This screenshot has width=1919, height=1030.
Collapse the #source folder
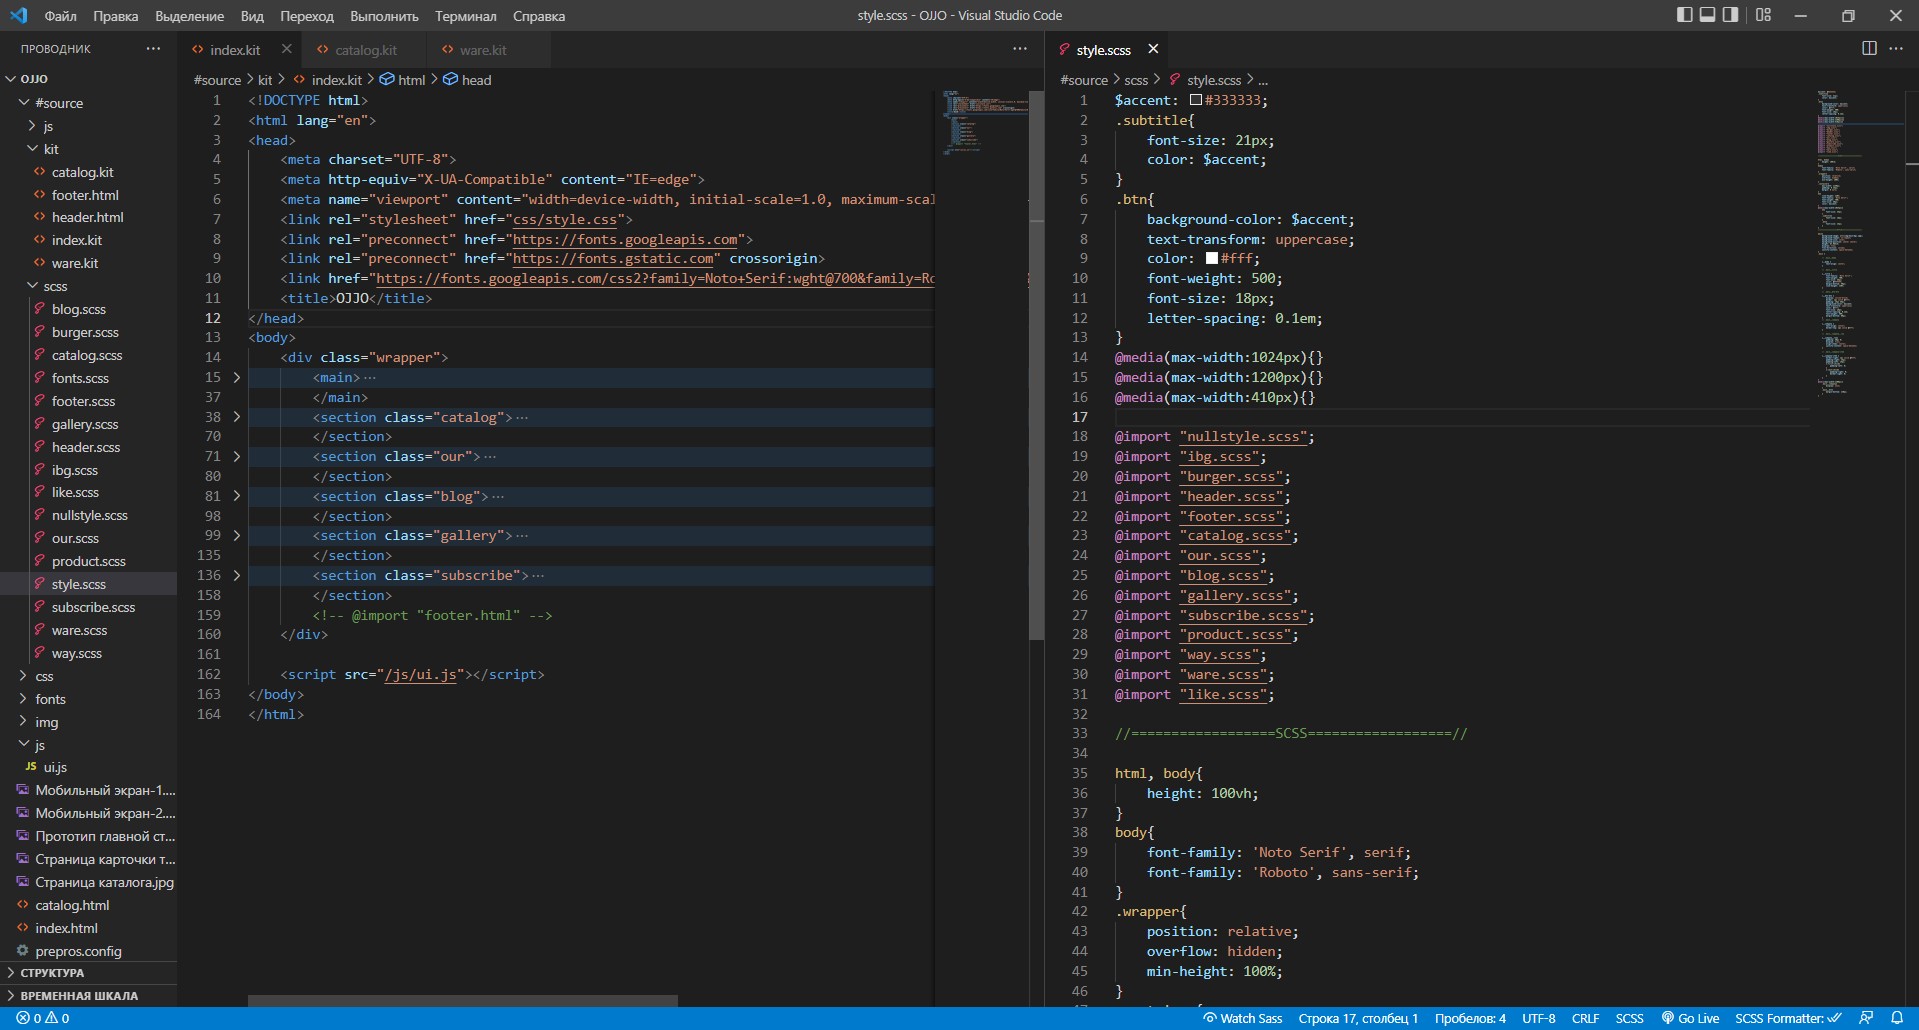coord(59,103)
